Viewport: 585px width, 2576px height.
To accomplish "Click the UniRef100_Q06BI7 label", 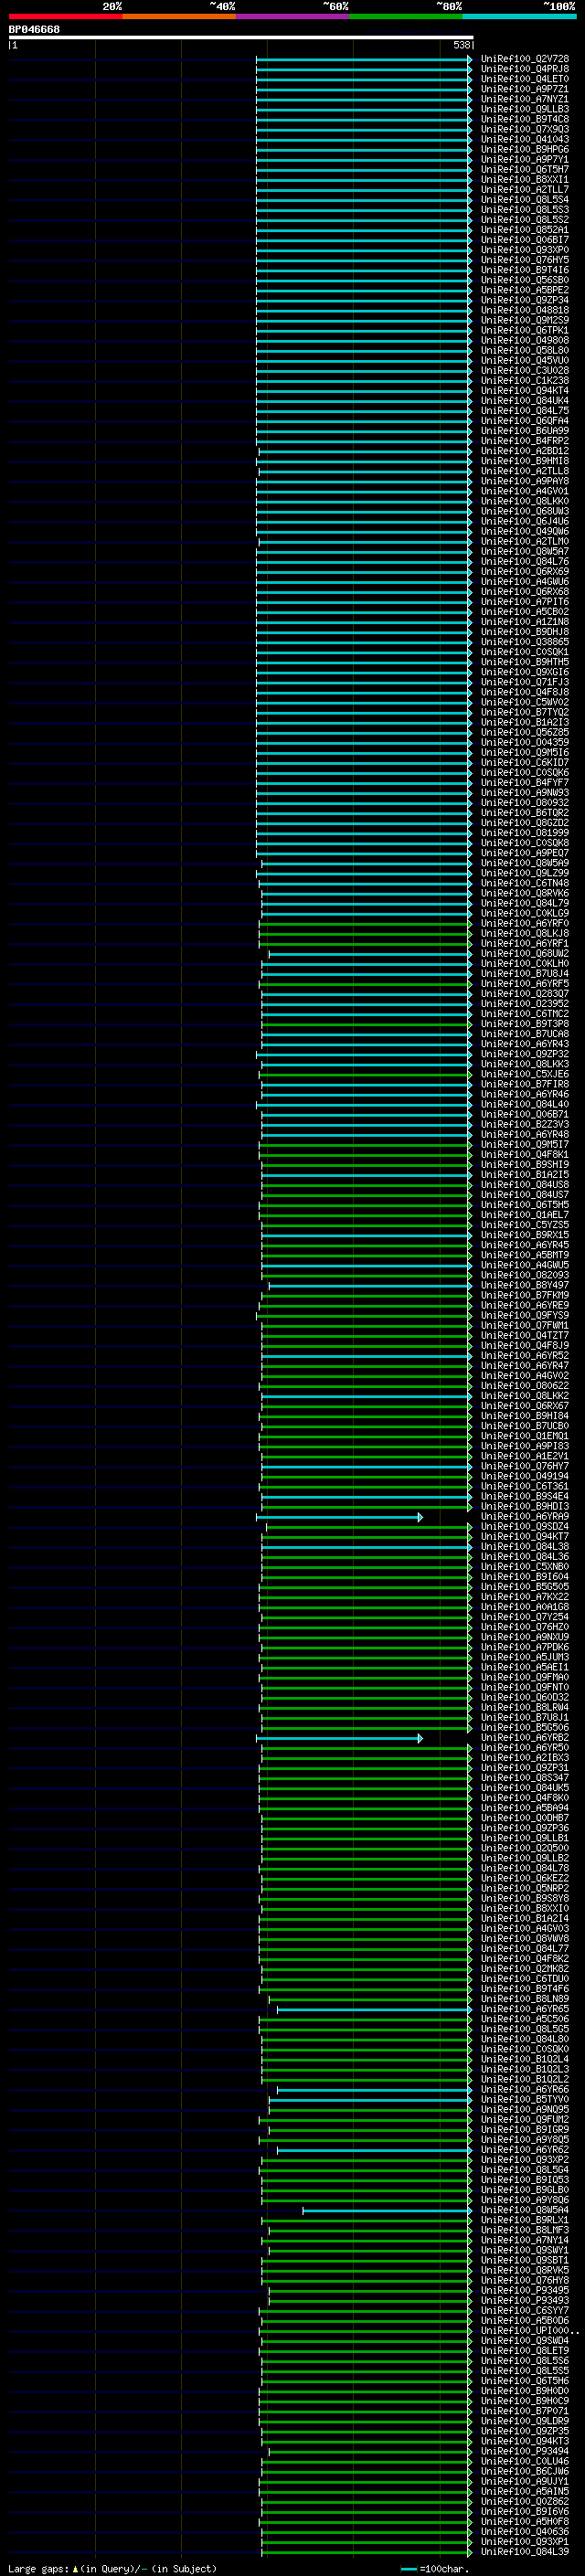I will pos(524,240).
